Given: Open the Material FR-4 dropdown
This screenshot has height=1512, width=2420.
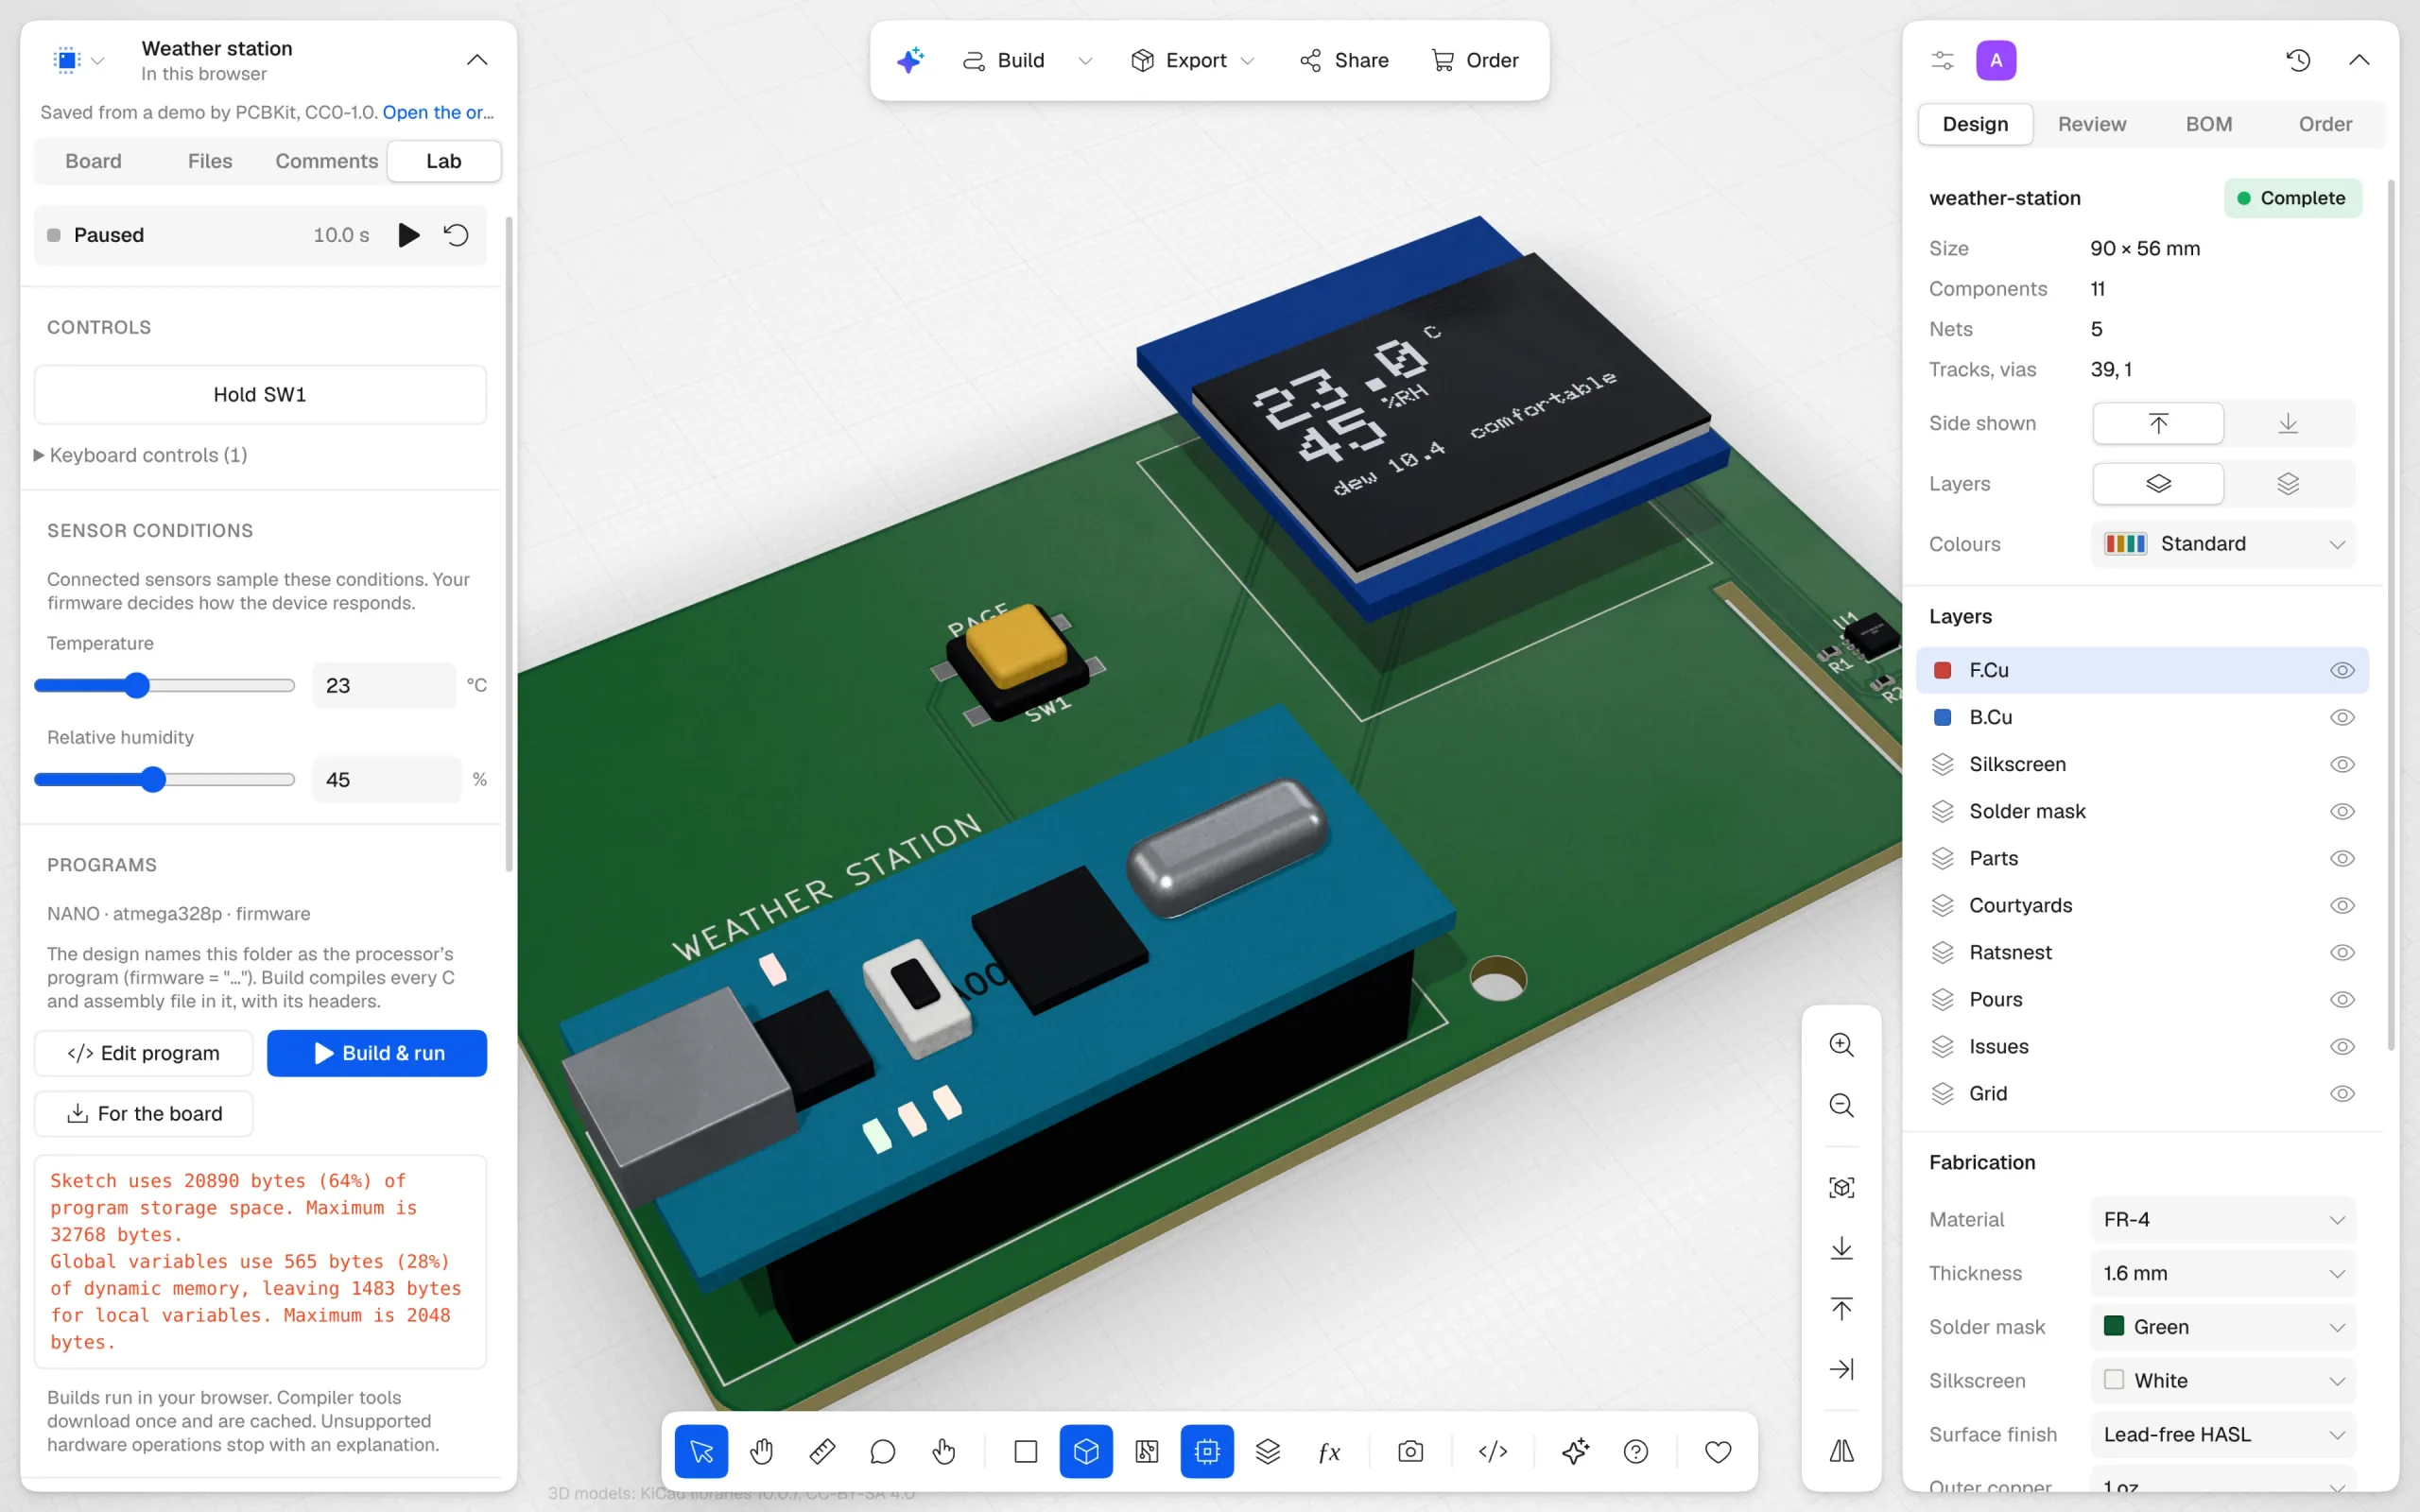Looking at the screenshot, I should [2223, 1219].
